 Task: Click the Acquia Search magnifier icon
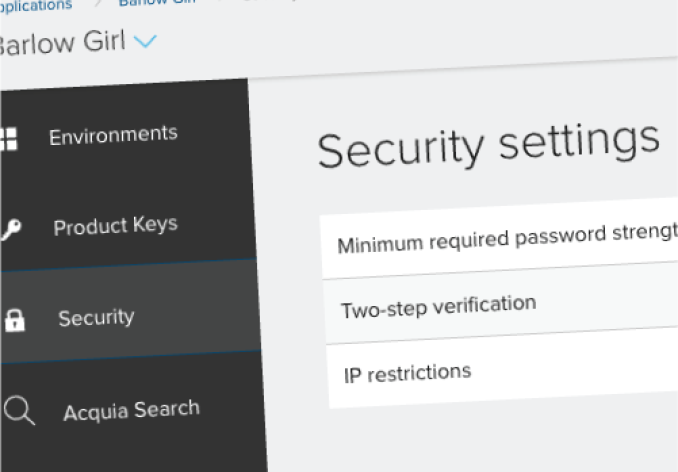tap(19, 411)
